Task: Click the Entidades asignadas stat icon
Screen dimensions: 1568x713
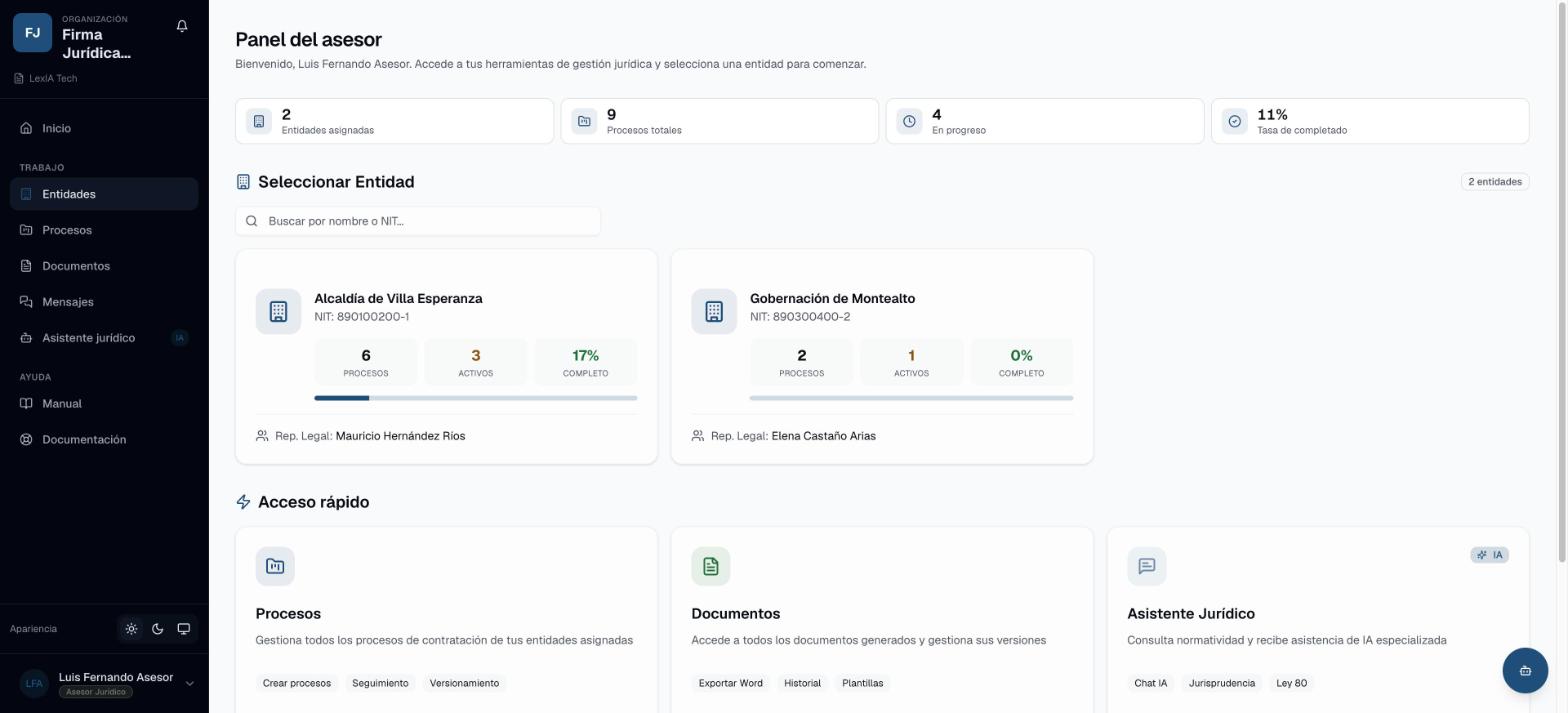Action: pyautogui.click(x=259, y=121)
